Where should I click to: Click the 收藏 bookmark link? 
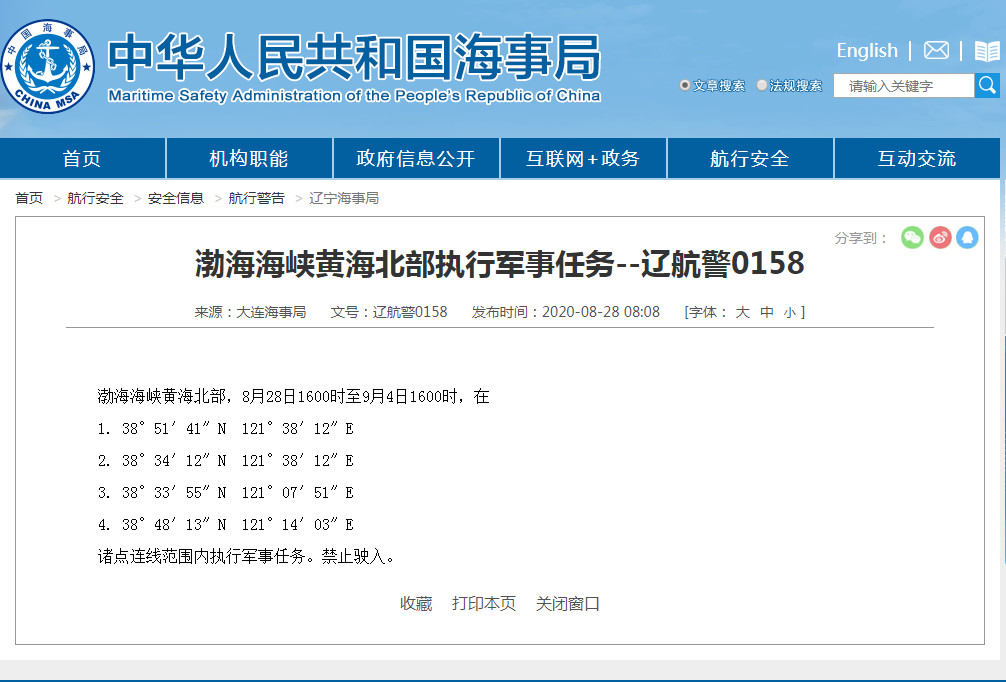(416, 603)
